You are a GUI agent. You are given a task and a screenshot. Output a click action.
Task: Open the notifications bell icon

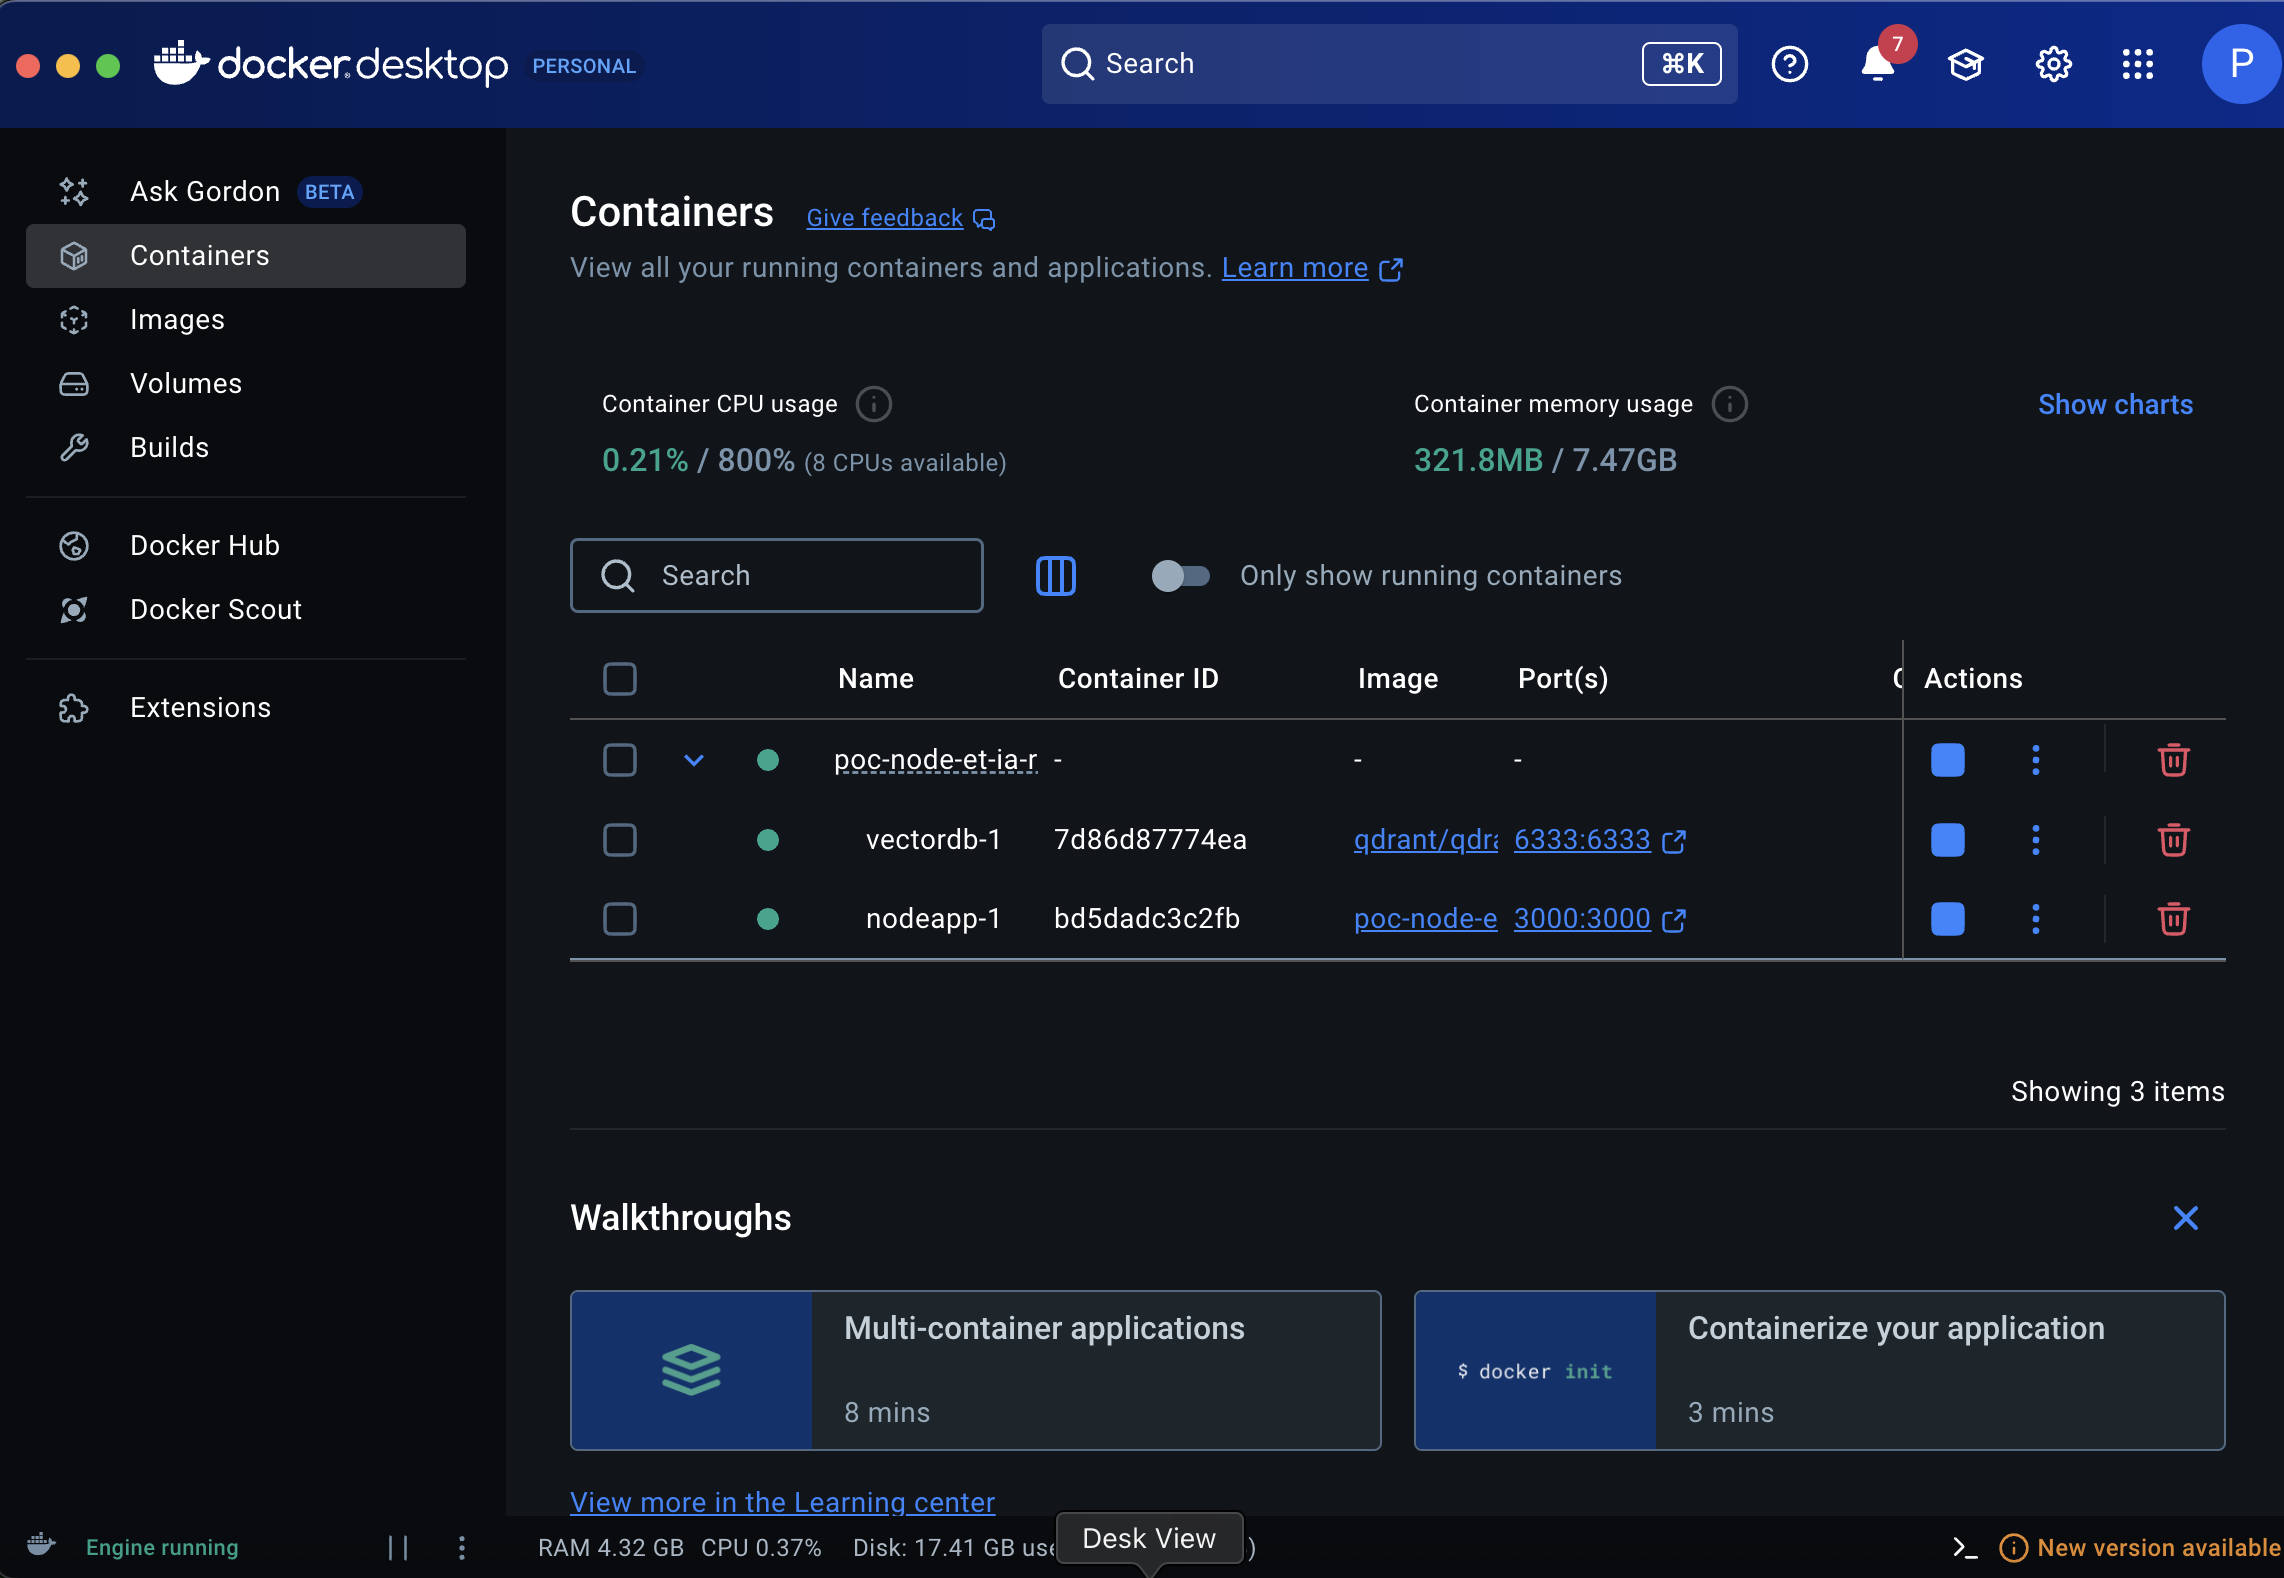tap(1876, 65)
